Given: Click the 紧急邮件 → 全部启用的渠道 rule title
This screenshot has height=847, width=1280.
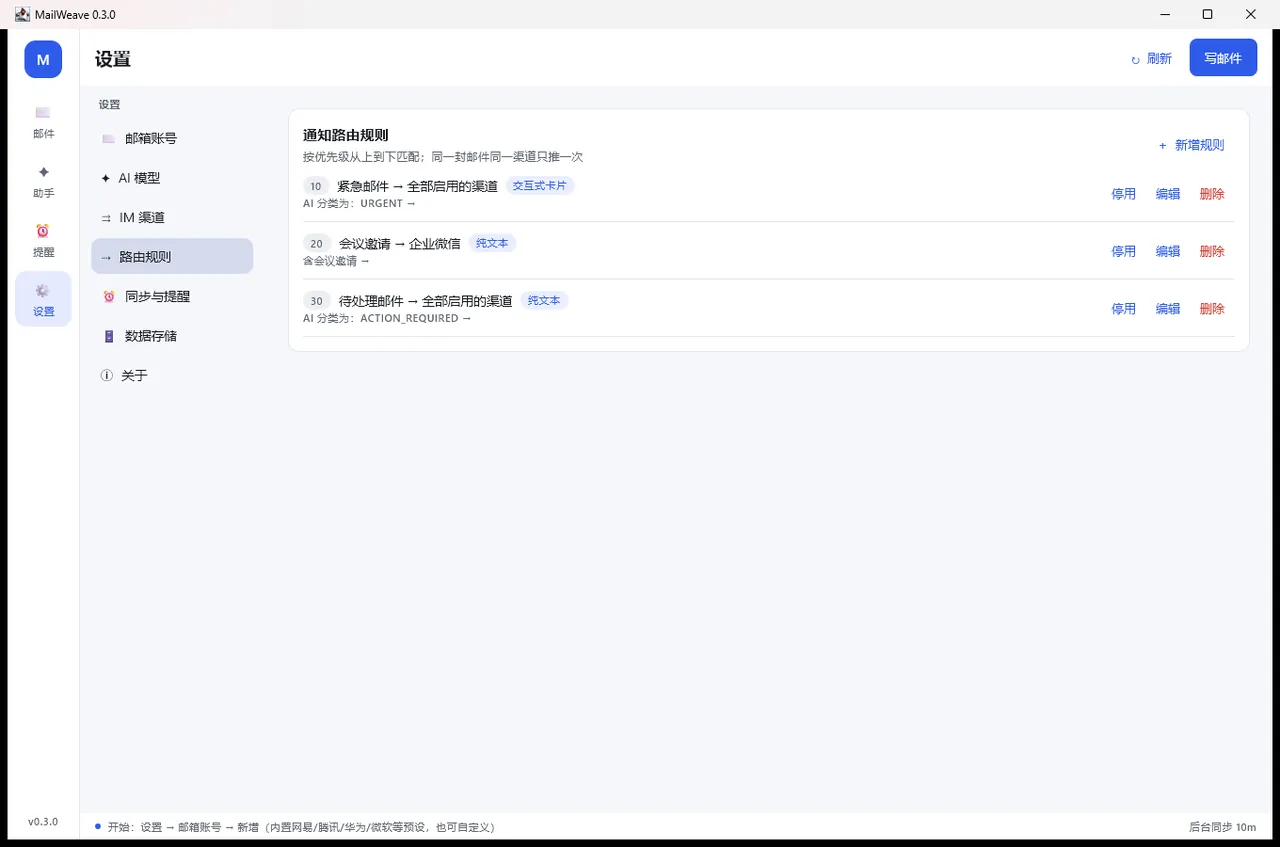Looking at the screenshot, I should pyautogui.click(x=417, y=186).
